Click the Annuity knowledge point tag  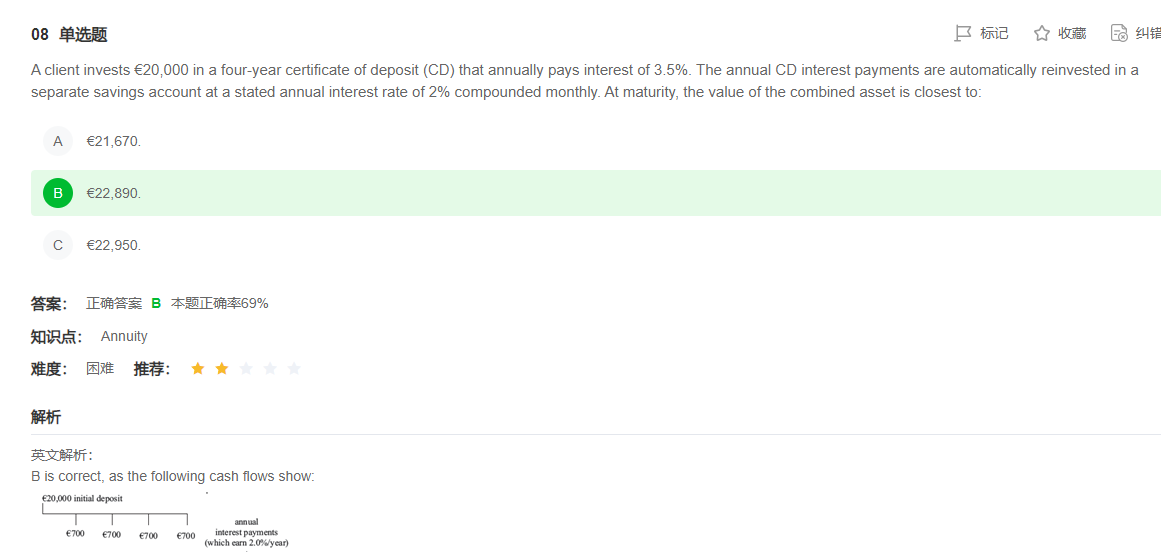tap(124, 337)
